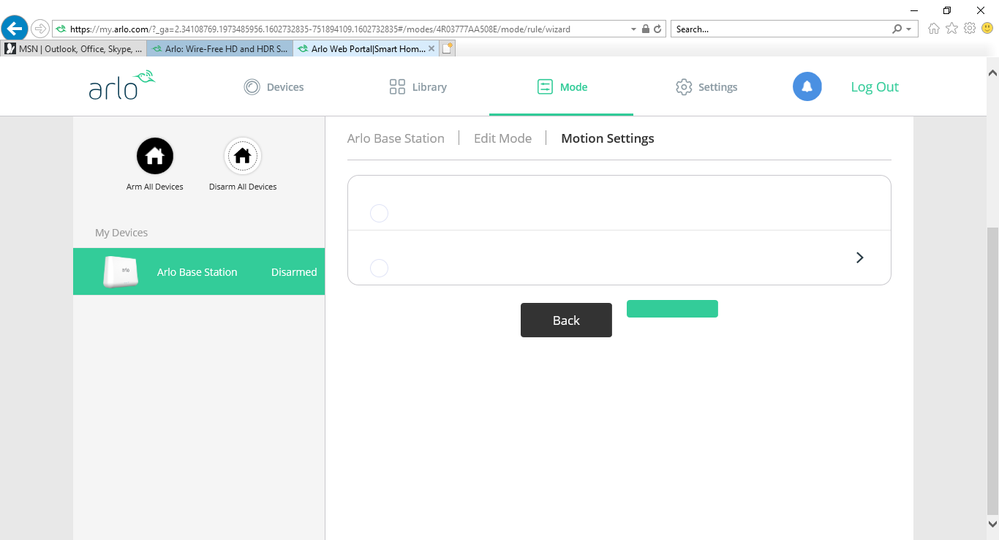
Task: Select the first radio button option
Action: (379, 213)
